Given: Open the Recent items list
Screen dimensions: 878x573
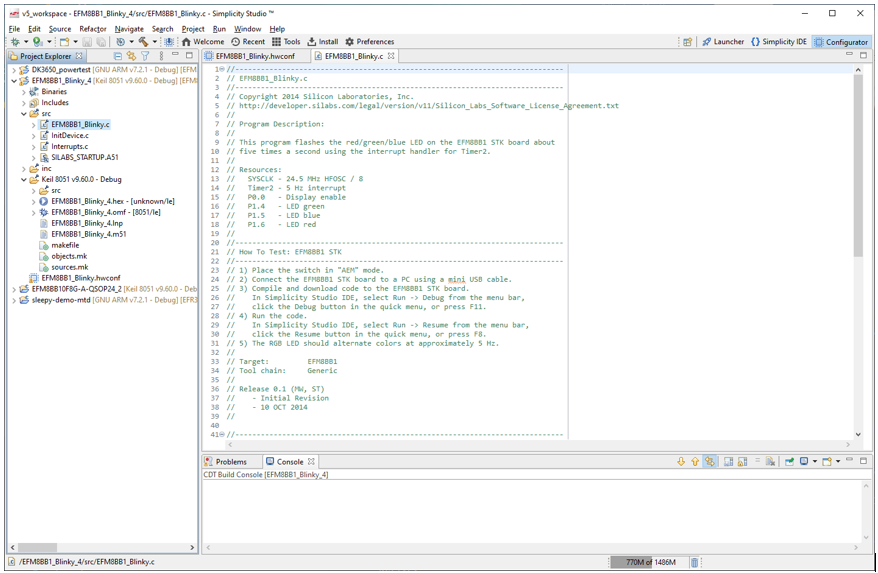Looking at the screenshot, I should (248, 42).
